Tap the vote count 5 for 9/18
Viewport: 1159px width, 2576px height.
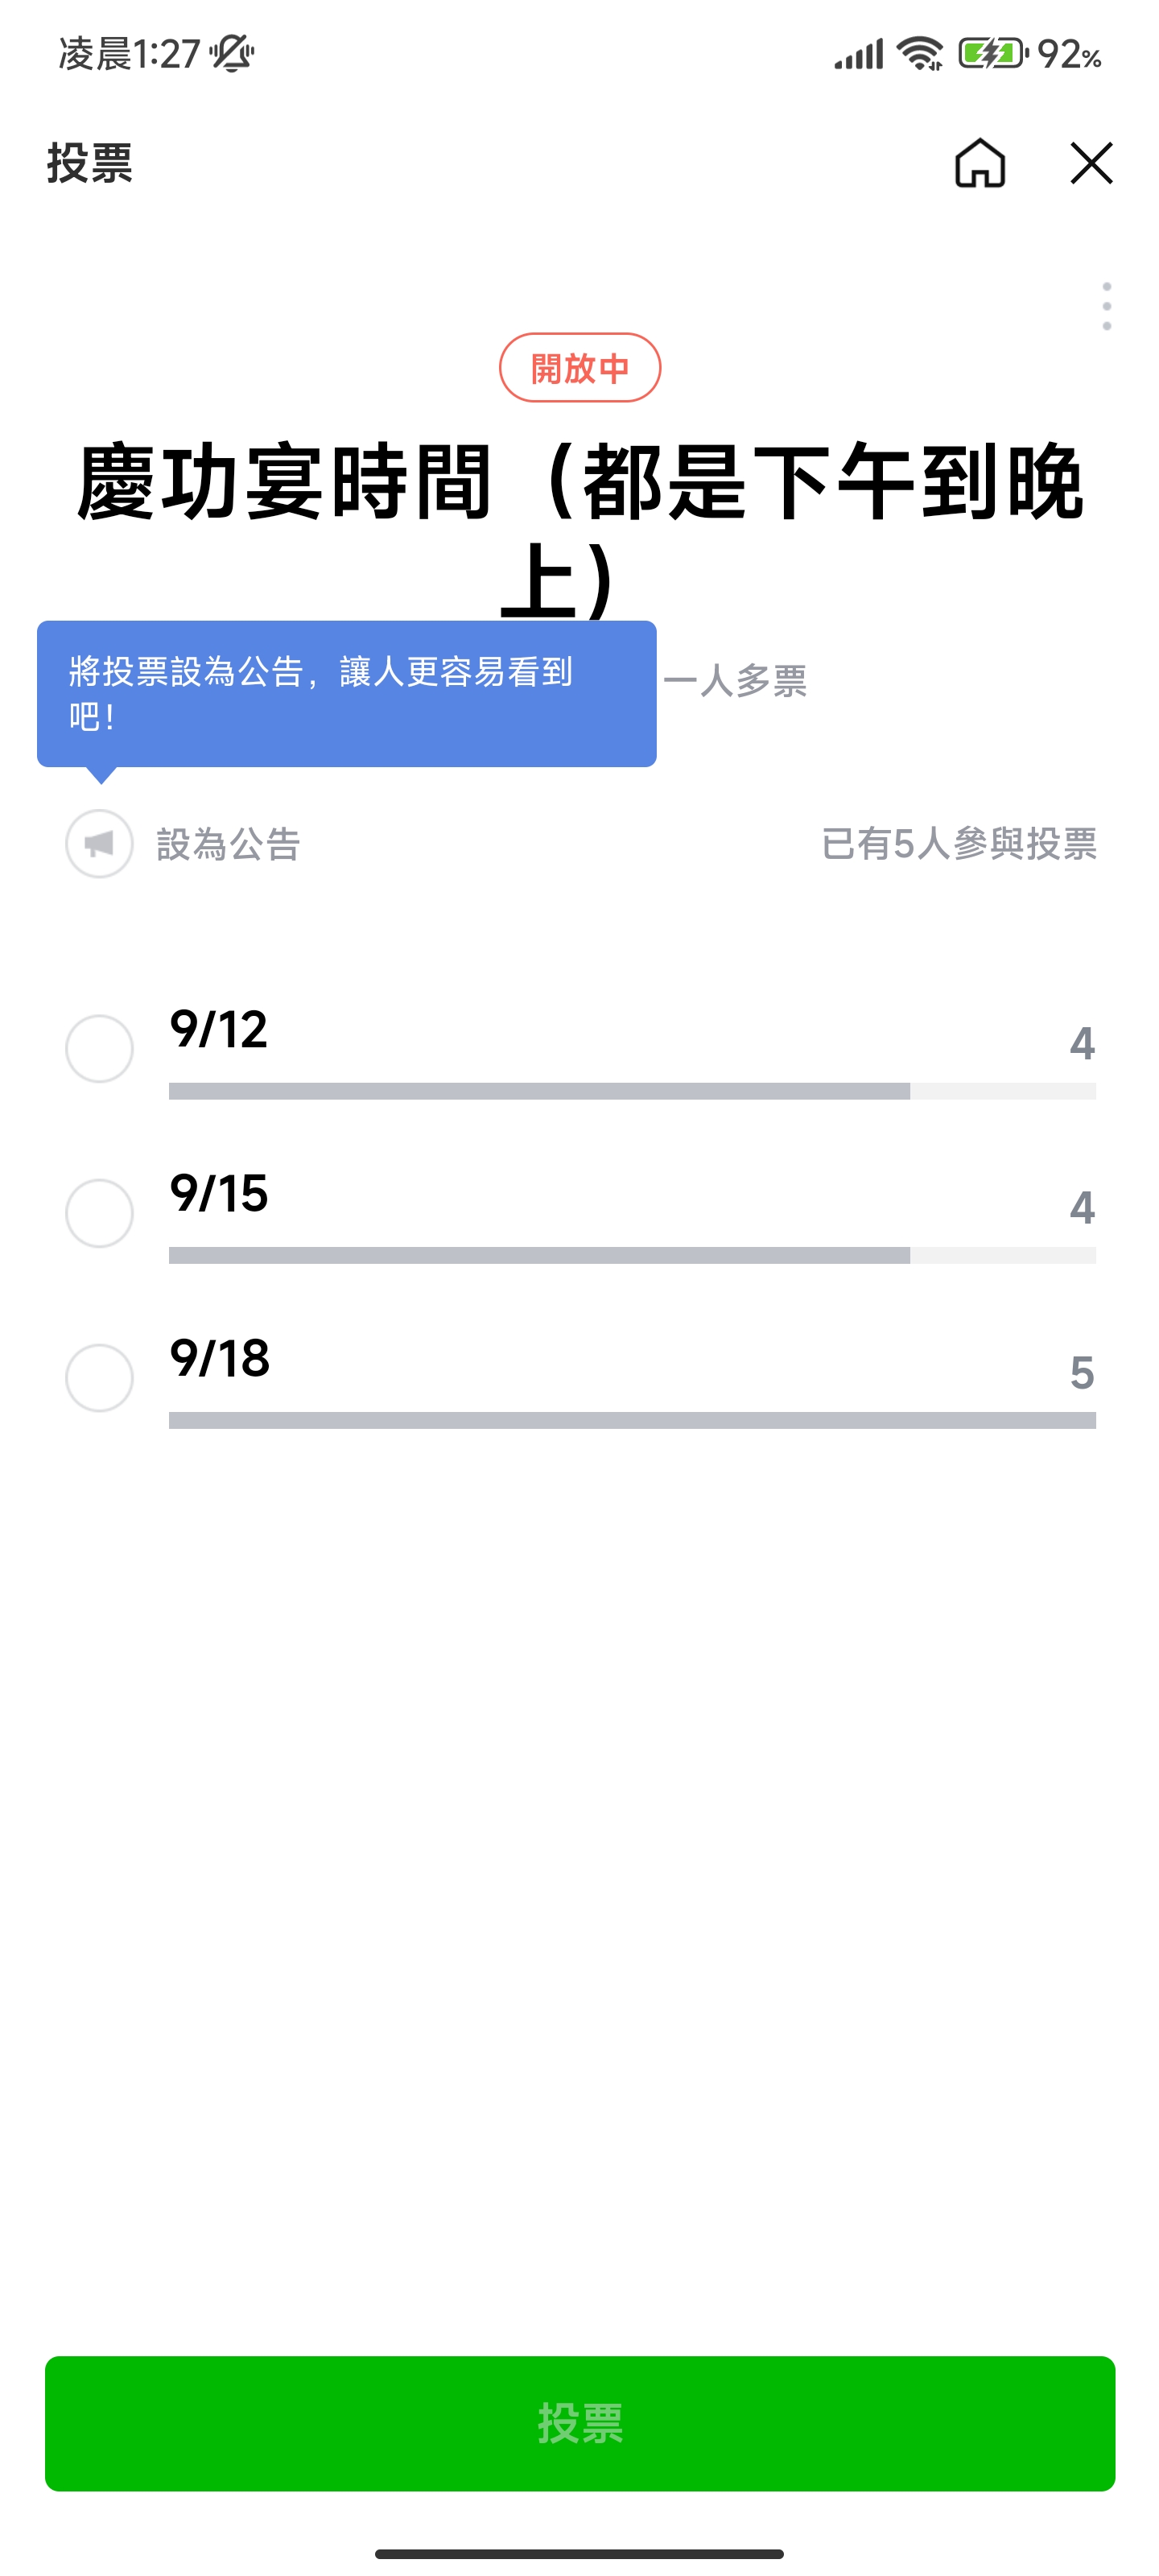pyautogui.click(x=1081, y=1373)
